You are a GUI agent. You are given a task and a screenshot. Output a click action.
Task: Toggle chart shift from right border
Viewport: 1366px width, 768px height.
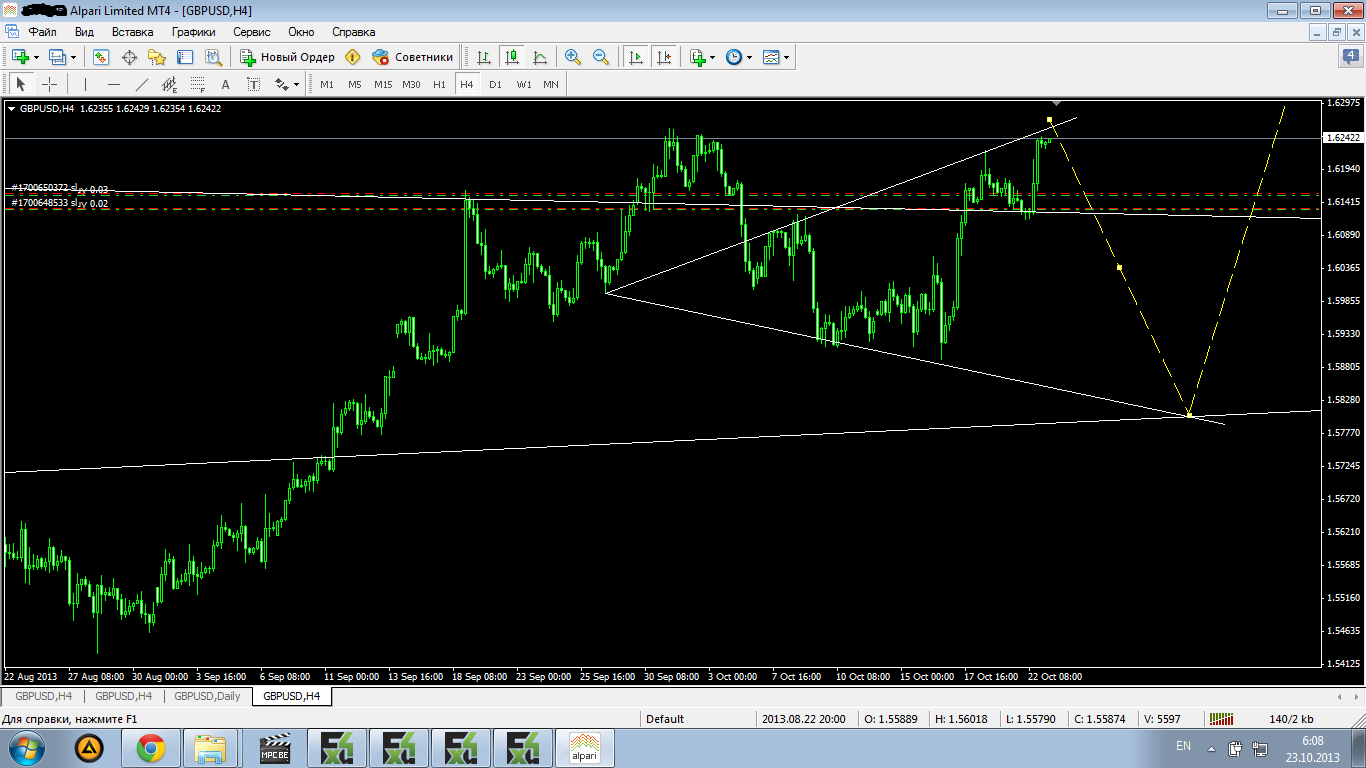(x=664, y=57)
